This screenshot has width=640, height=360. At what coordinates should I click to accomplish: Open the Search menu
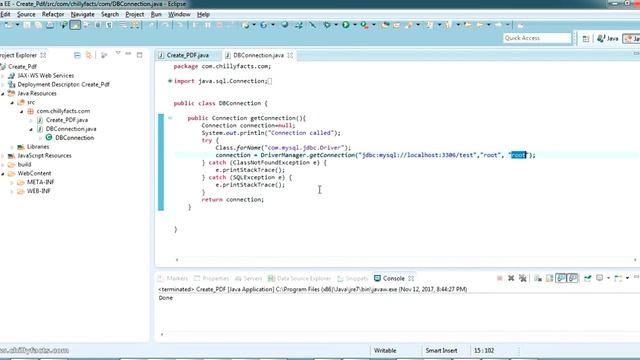[110, 14]
